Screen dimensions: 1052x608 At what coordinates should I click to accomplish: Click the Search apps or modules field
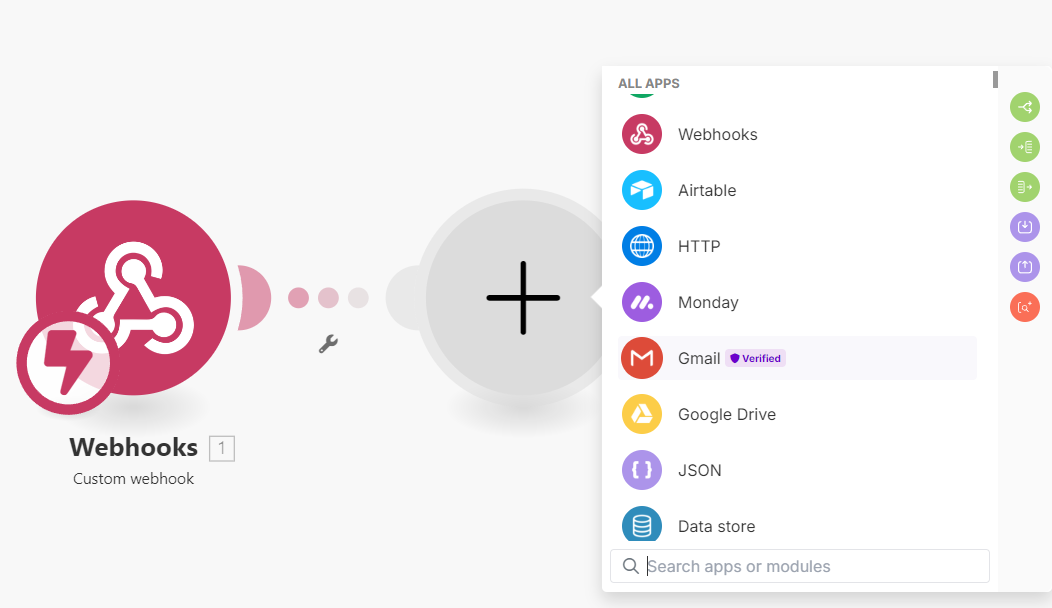pos(800,566)
